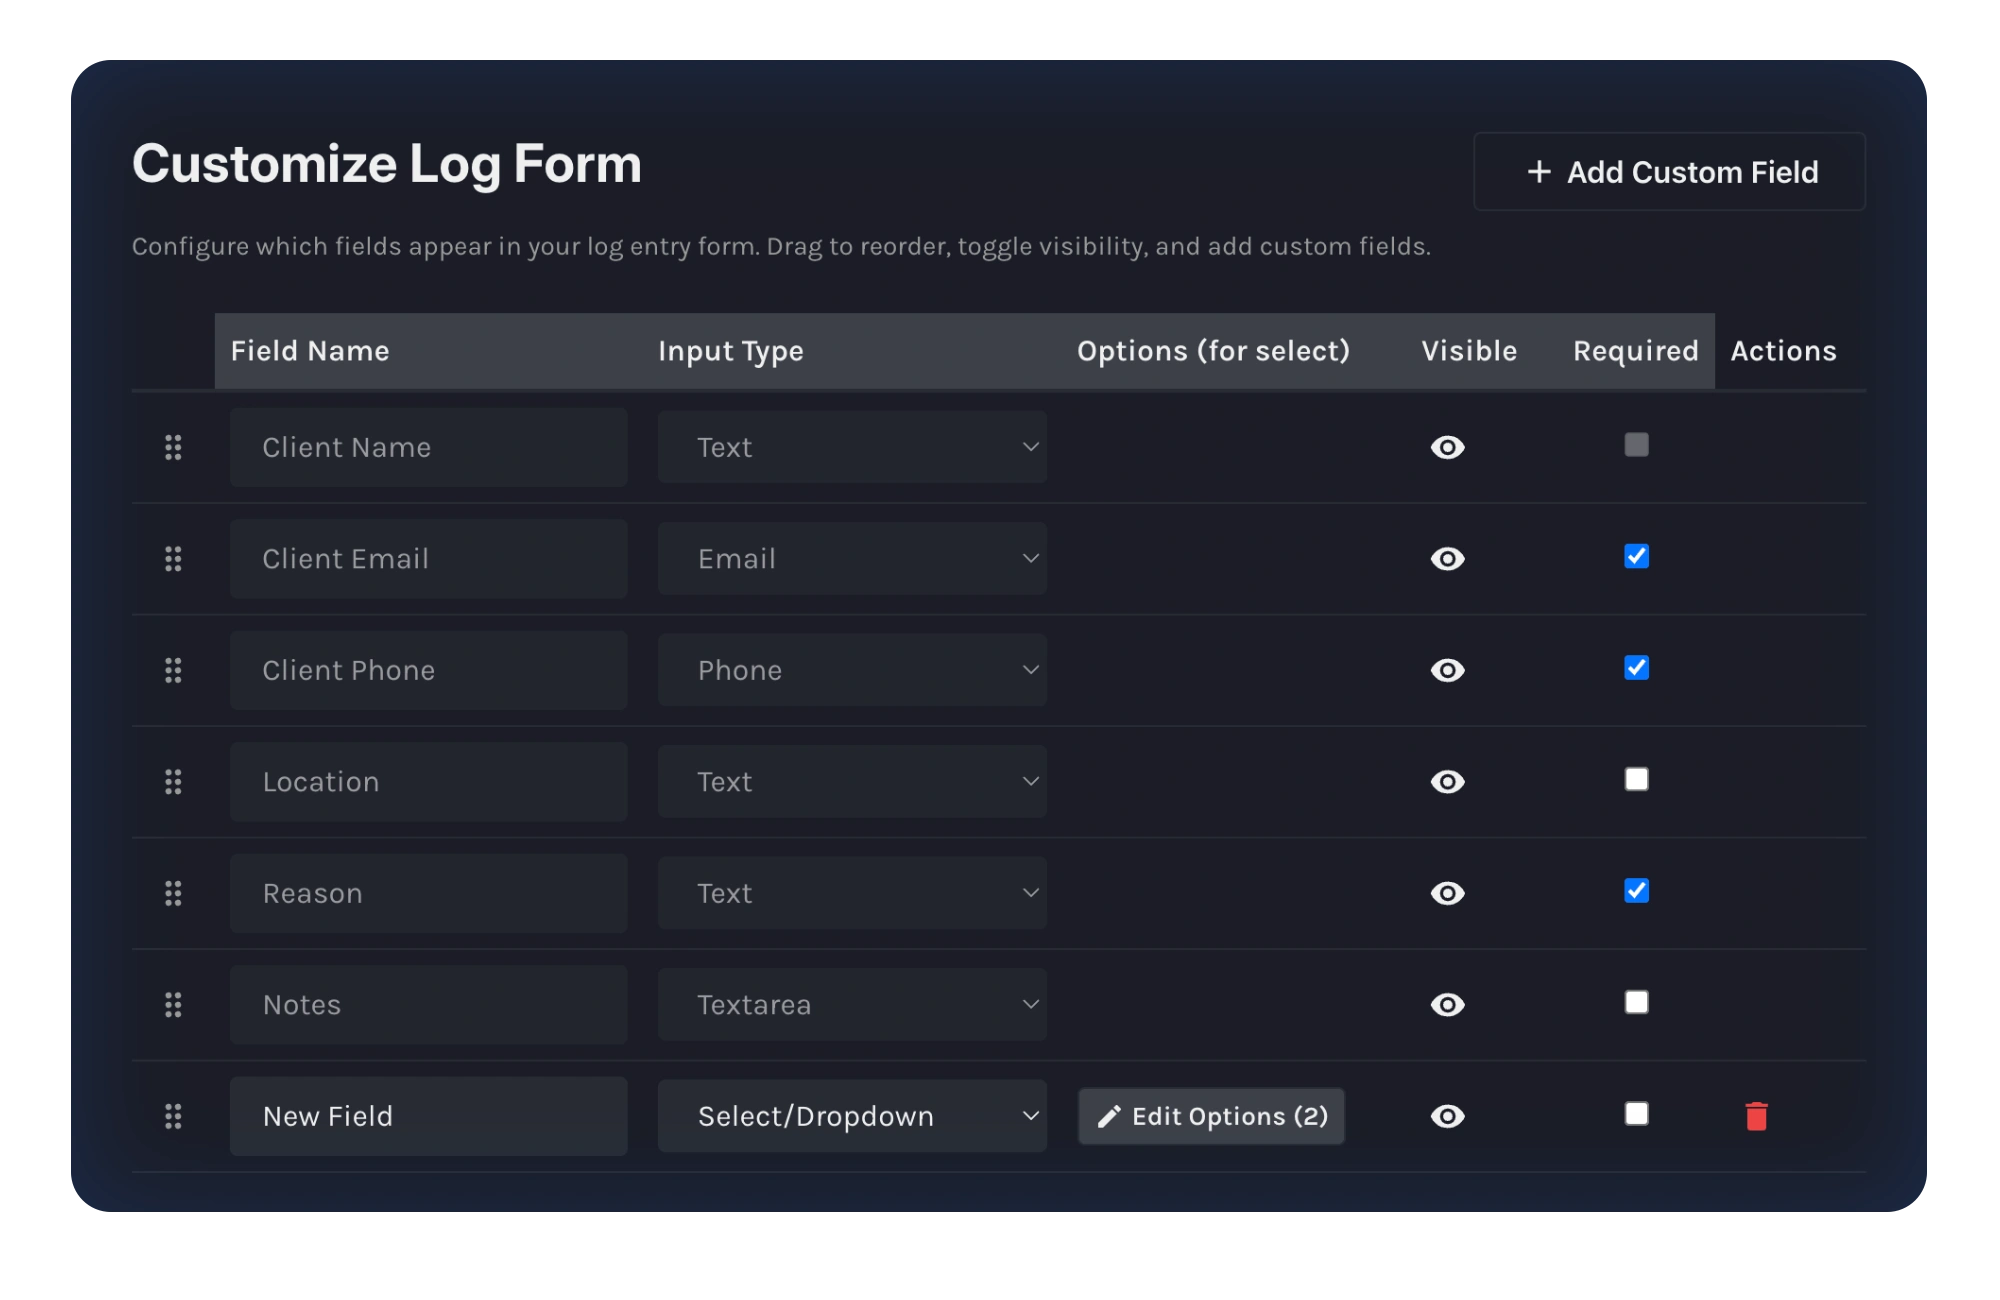Viewport: 2000px width, 1300px height.
Task: Check Required for New Field
Action: tap(1636, 1113)
